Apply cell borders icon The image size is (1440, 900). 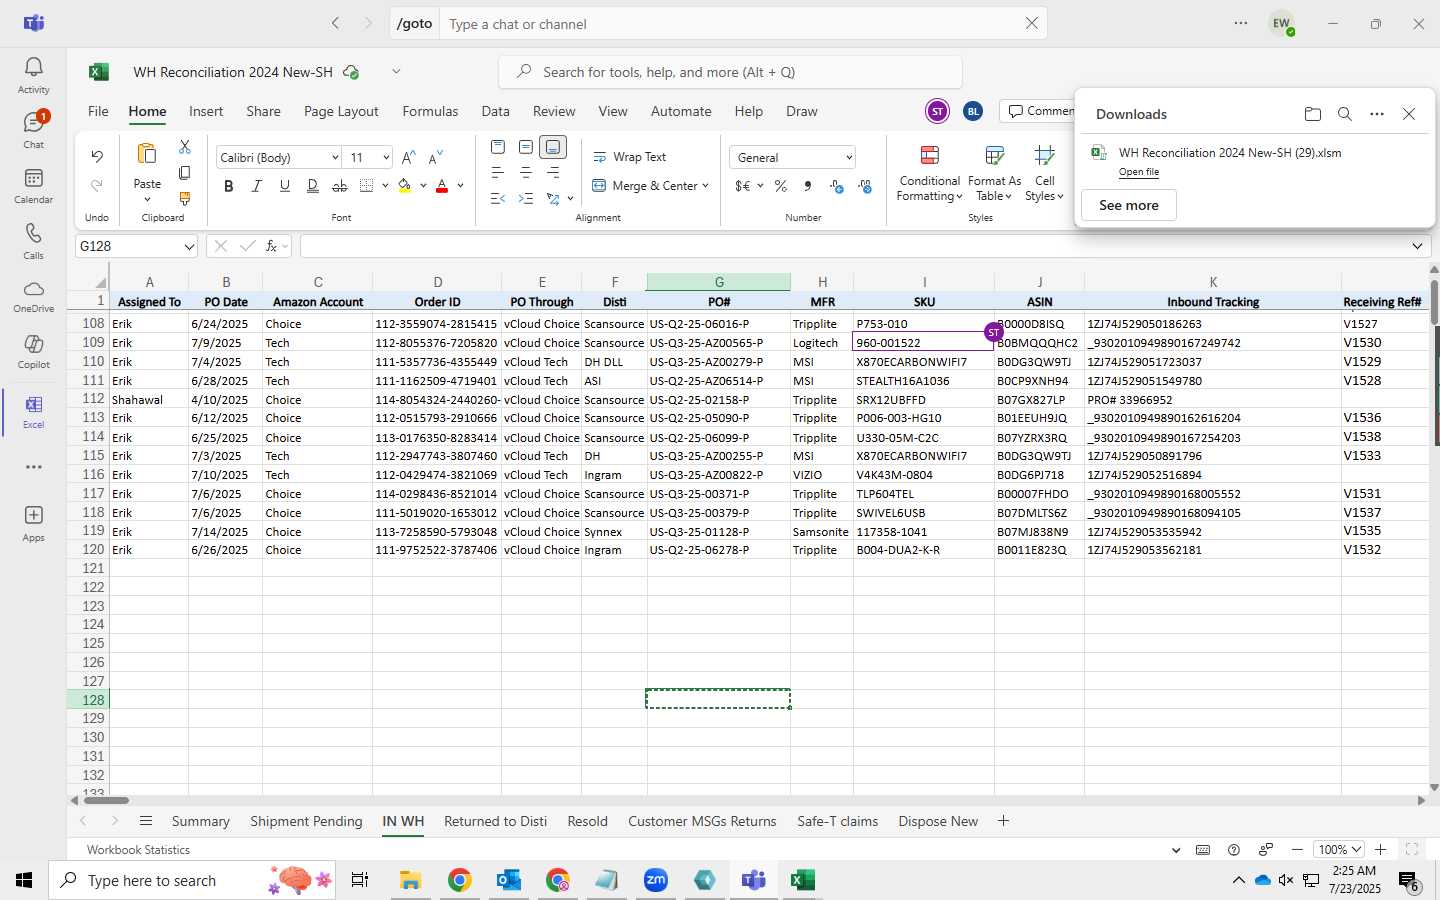(x=366, y=186)
